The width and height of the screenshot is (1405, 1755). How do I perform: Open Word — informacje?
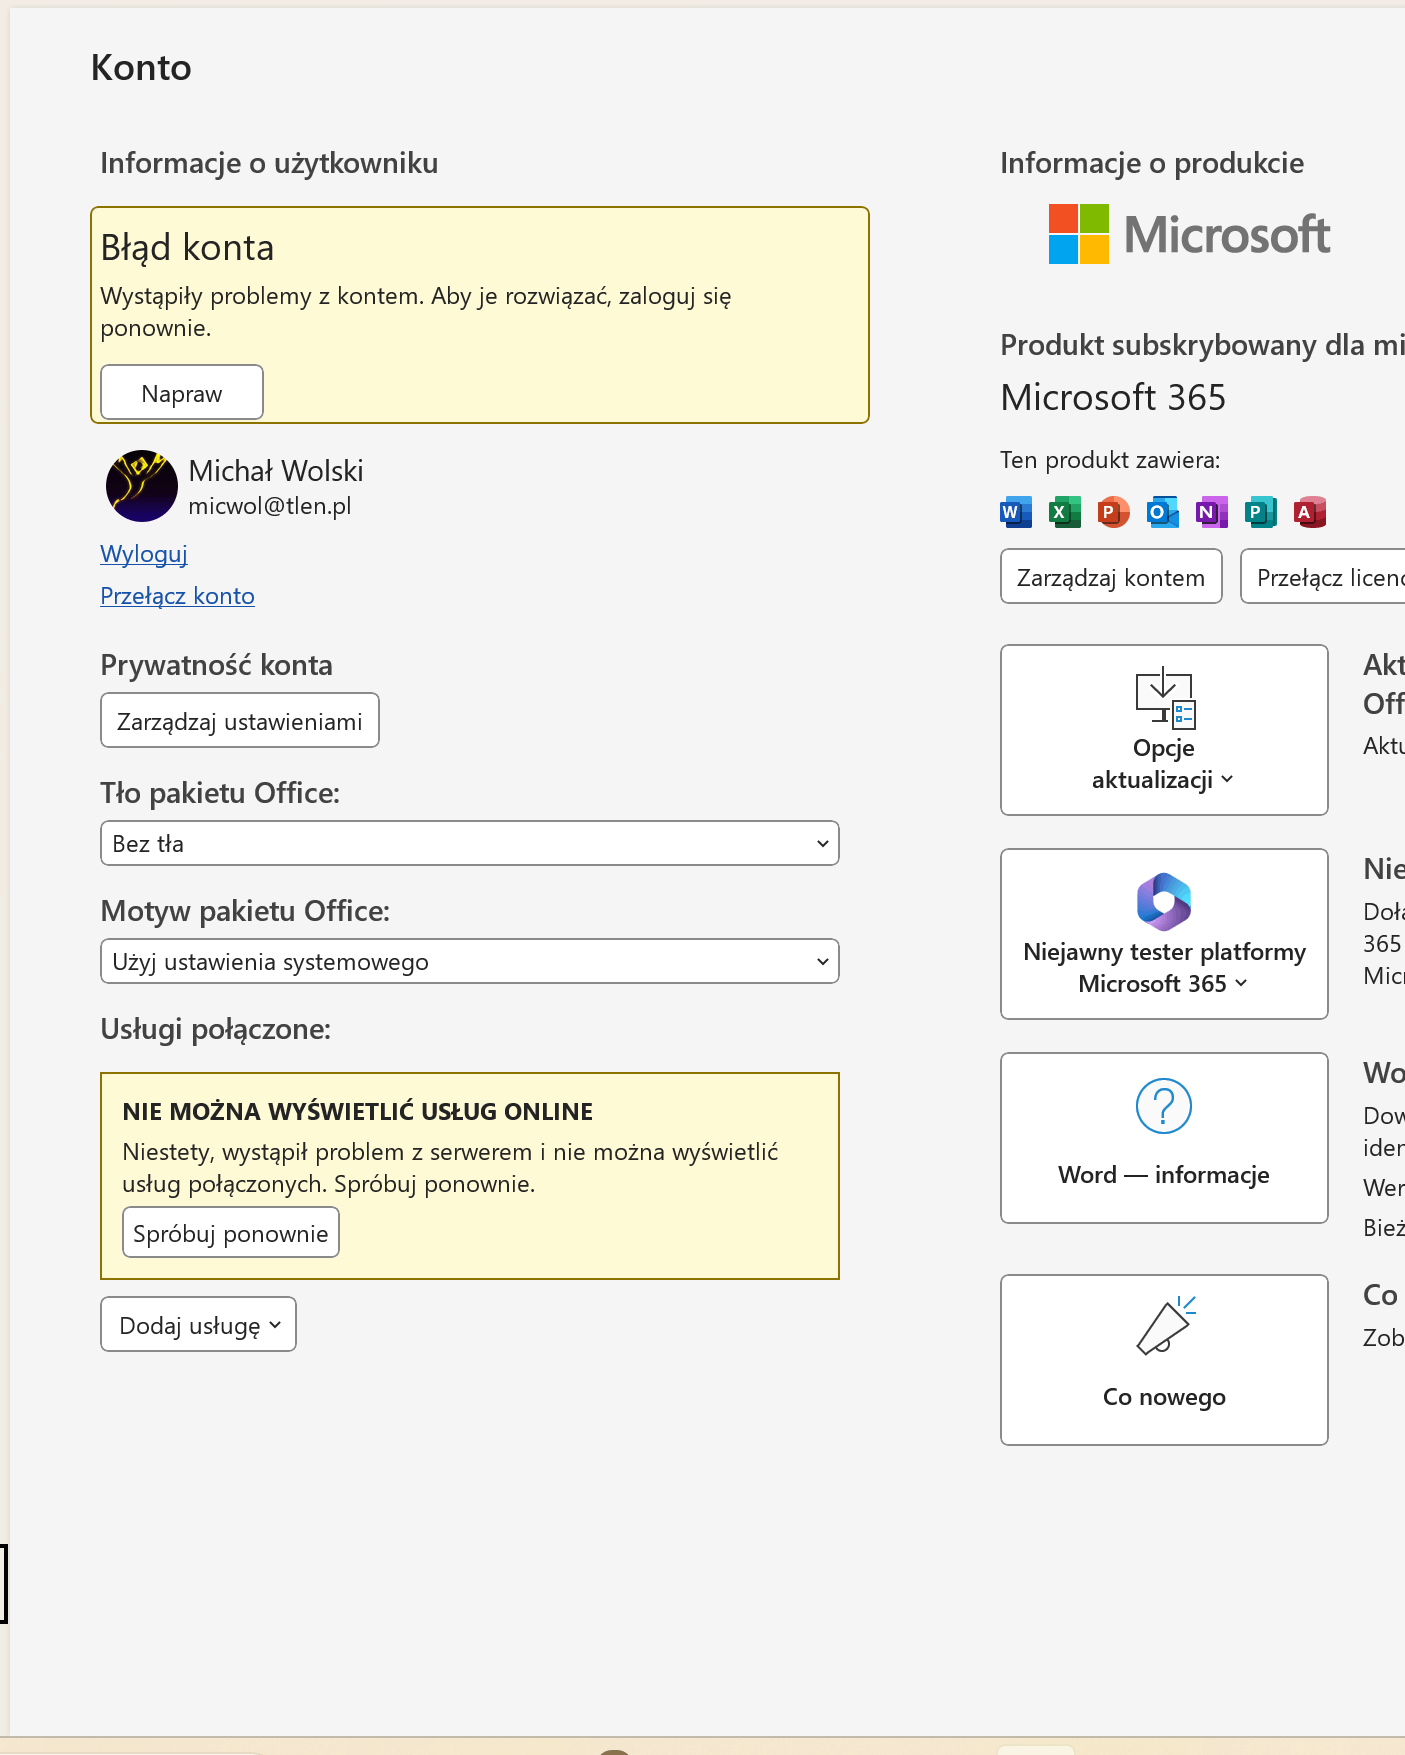click(x=1164, y=1138)
